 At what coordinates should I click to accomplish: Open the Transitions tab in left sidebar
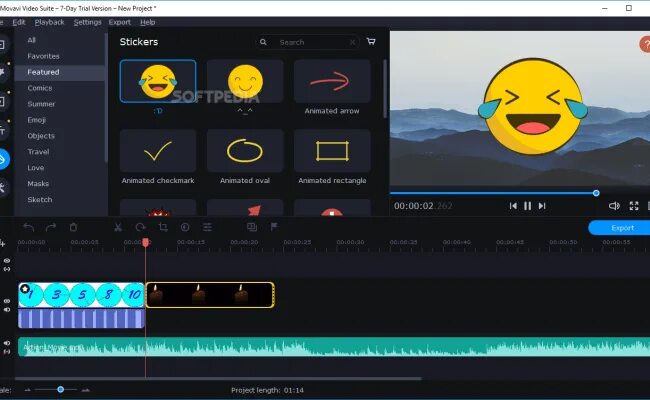coord(2,102)
